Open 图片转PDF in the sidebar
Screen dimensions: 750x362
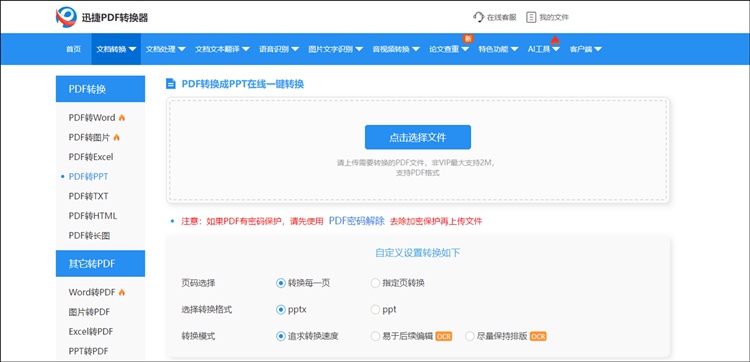(89, 312)
